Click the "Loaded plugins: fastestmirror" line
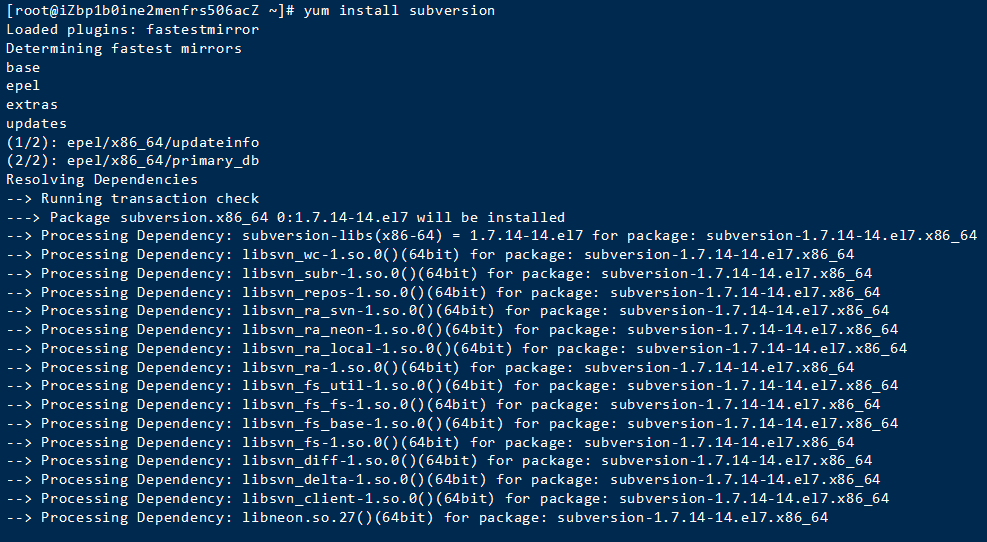 pyautogui.click(x=132, y=29)
